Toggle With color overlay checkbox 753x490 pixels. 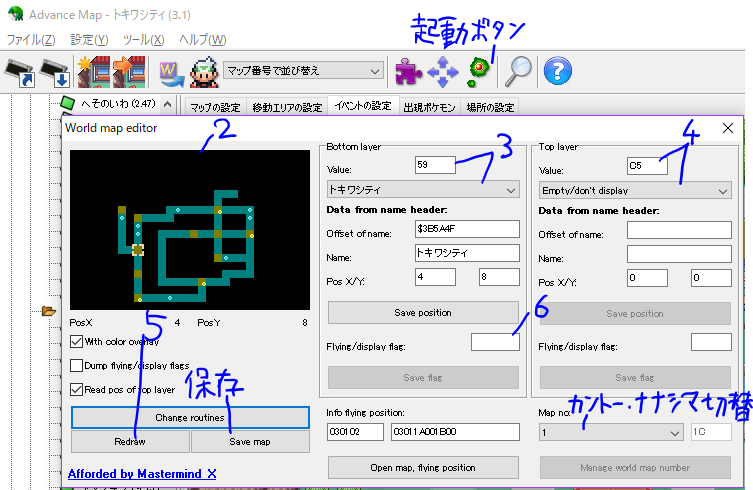76,342
